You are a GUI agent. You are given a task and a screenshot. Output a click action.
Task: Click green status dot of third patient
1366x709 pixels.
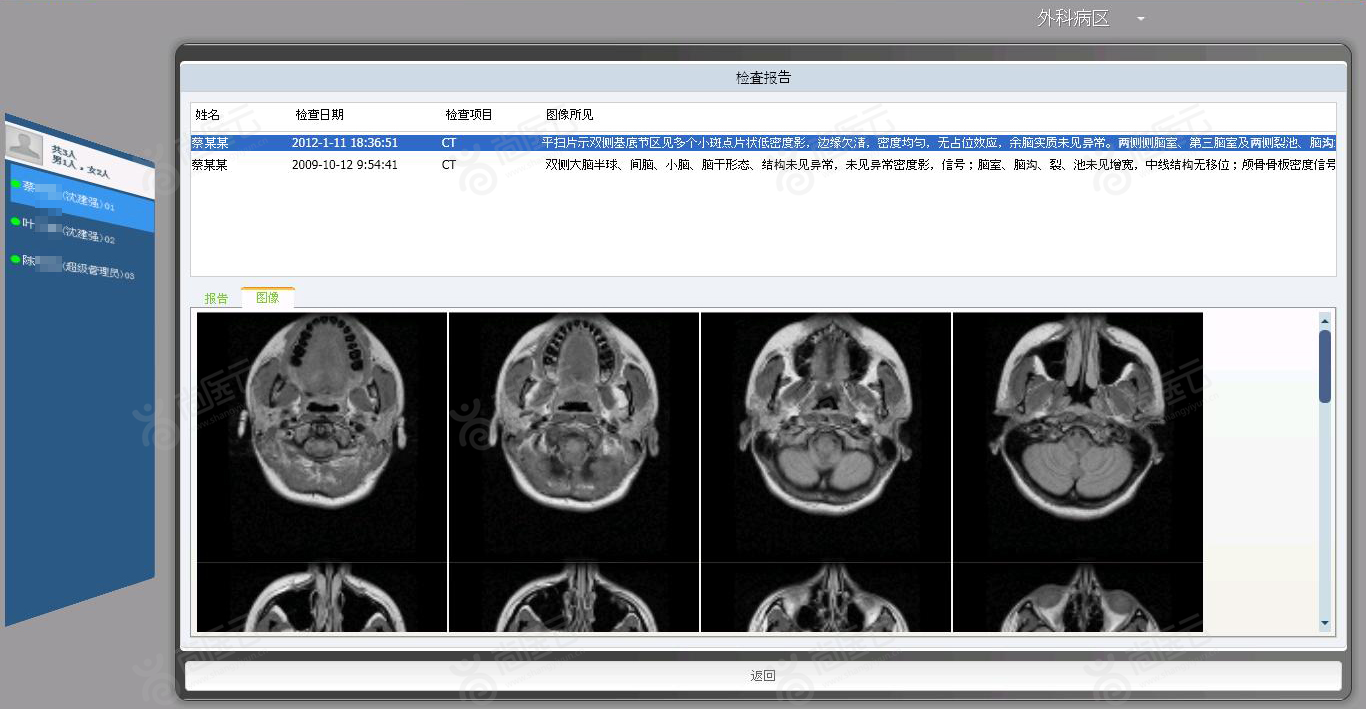(x=16, y=259)
